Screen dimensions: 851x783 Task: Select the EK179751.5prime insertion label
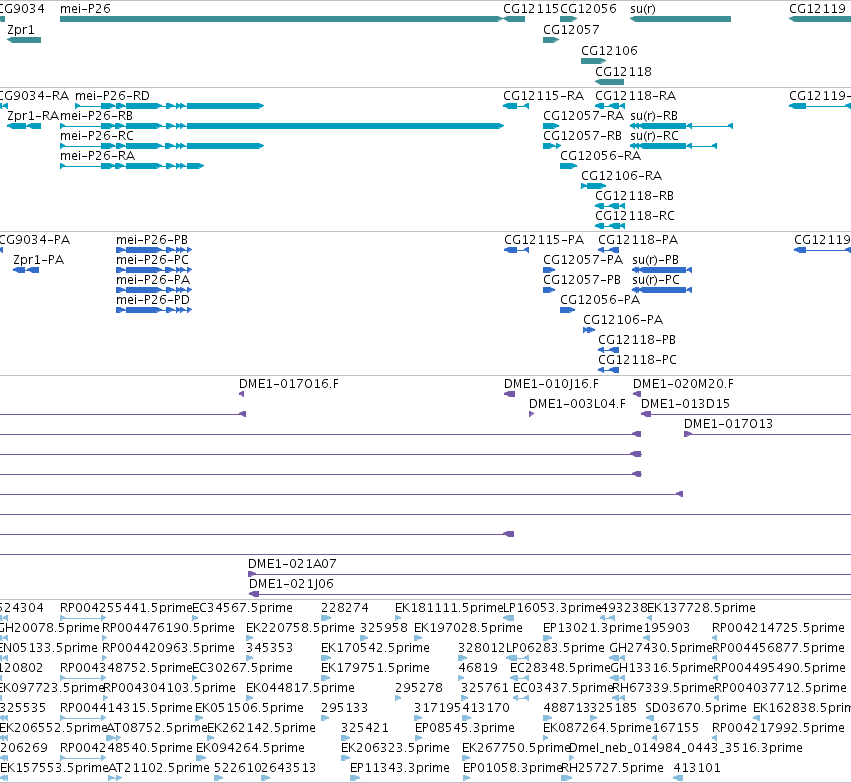[x=375, y=669]
